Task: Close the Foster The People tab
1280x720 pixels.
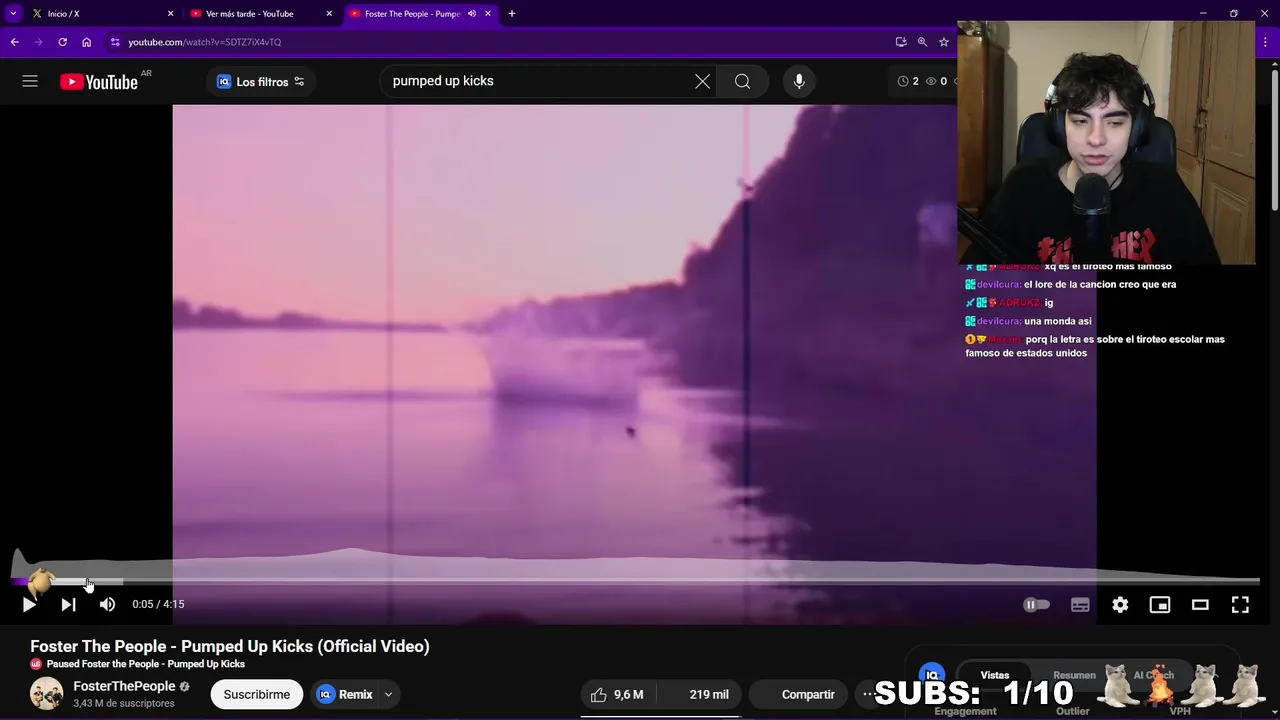Action: pos(488,13)
